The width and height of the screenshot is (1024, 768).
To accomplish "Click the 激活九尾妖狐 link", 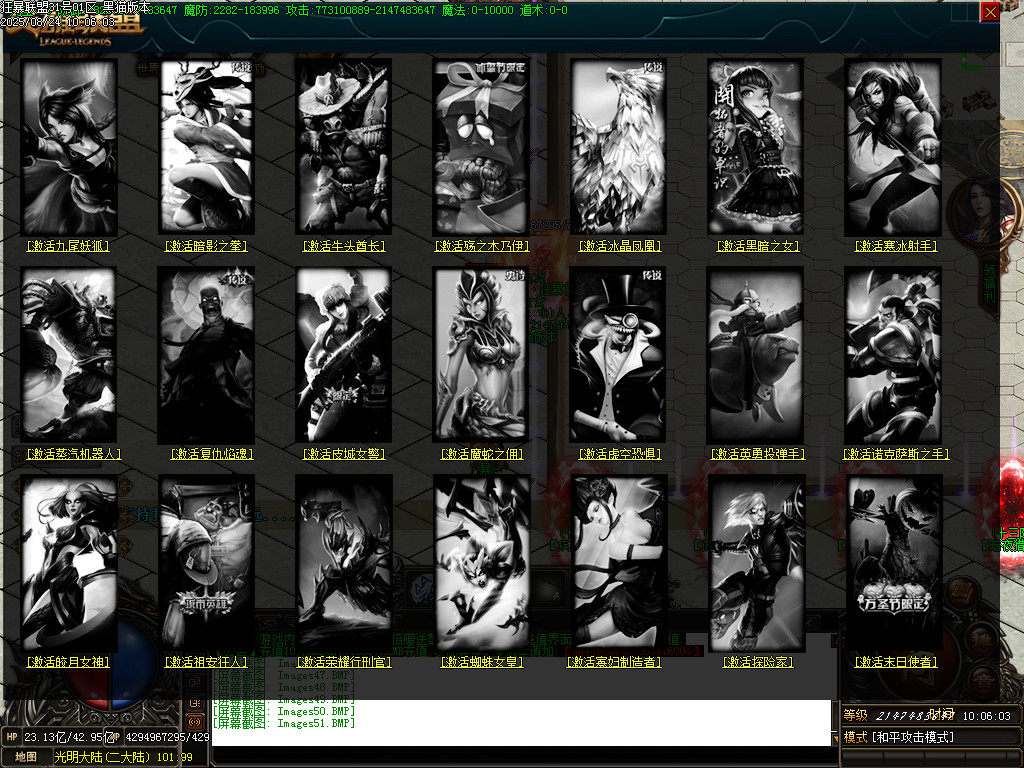I will pyautogui.click(x=68, y=246).
